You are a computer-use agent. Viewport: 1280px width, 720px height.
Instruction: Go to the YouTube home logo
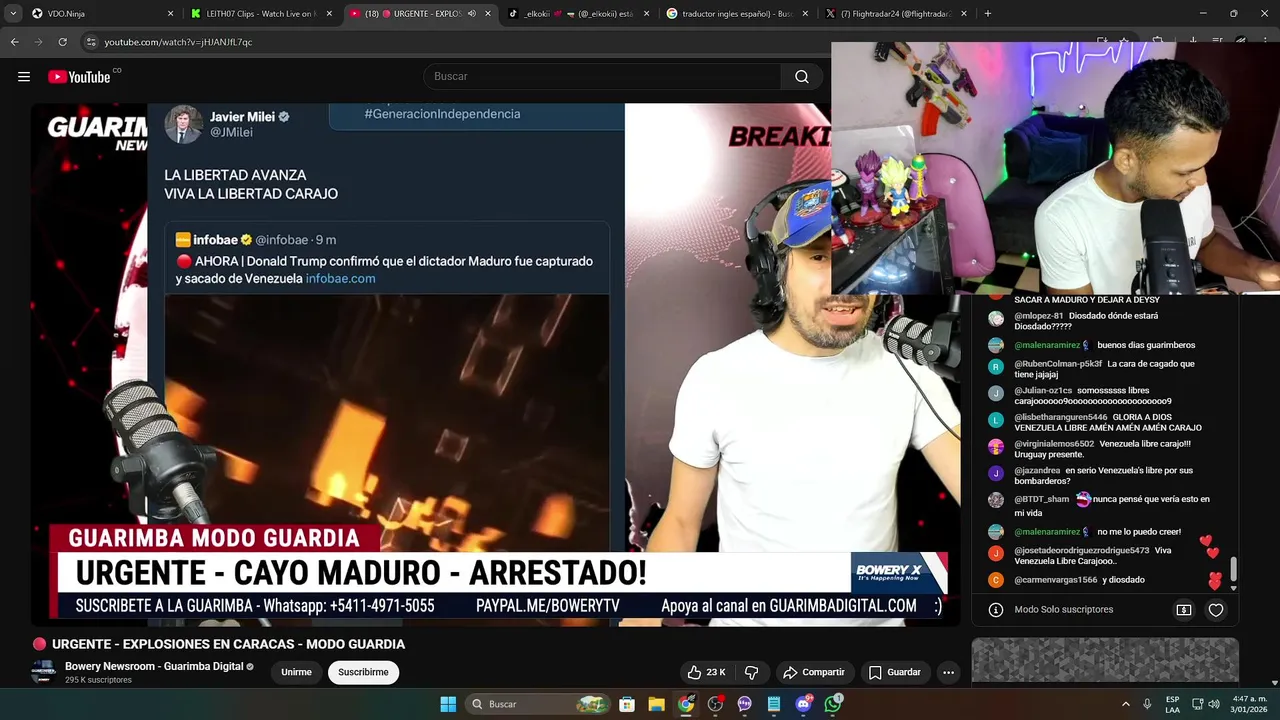[x=79, y=77]
